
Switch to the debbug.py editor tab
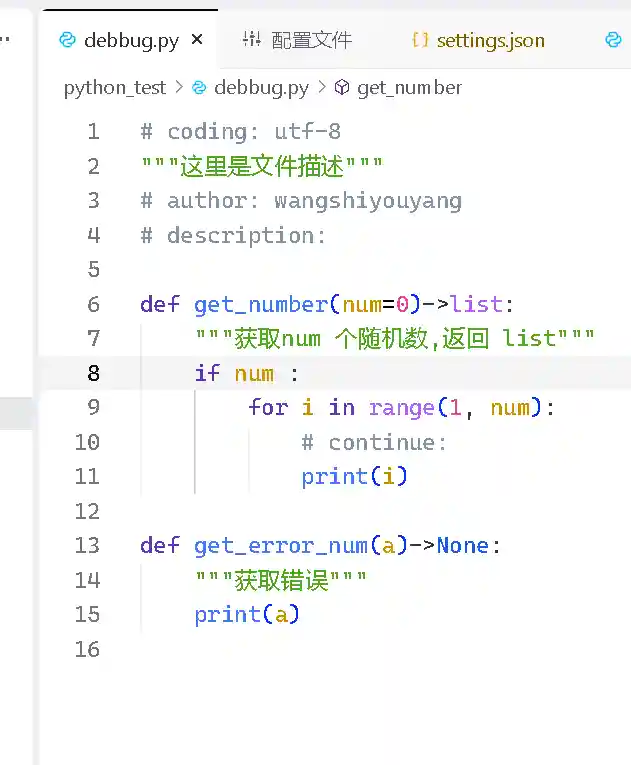[129, 40]
